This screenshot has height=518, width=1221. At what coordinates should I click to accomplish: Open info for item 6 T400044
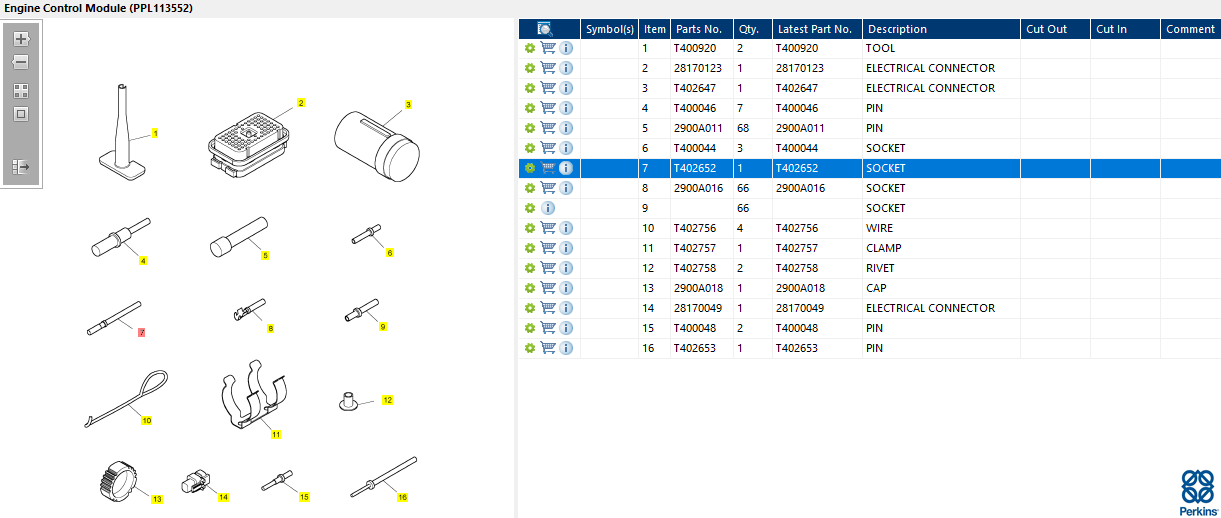(x=566, y=148)
